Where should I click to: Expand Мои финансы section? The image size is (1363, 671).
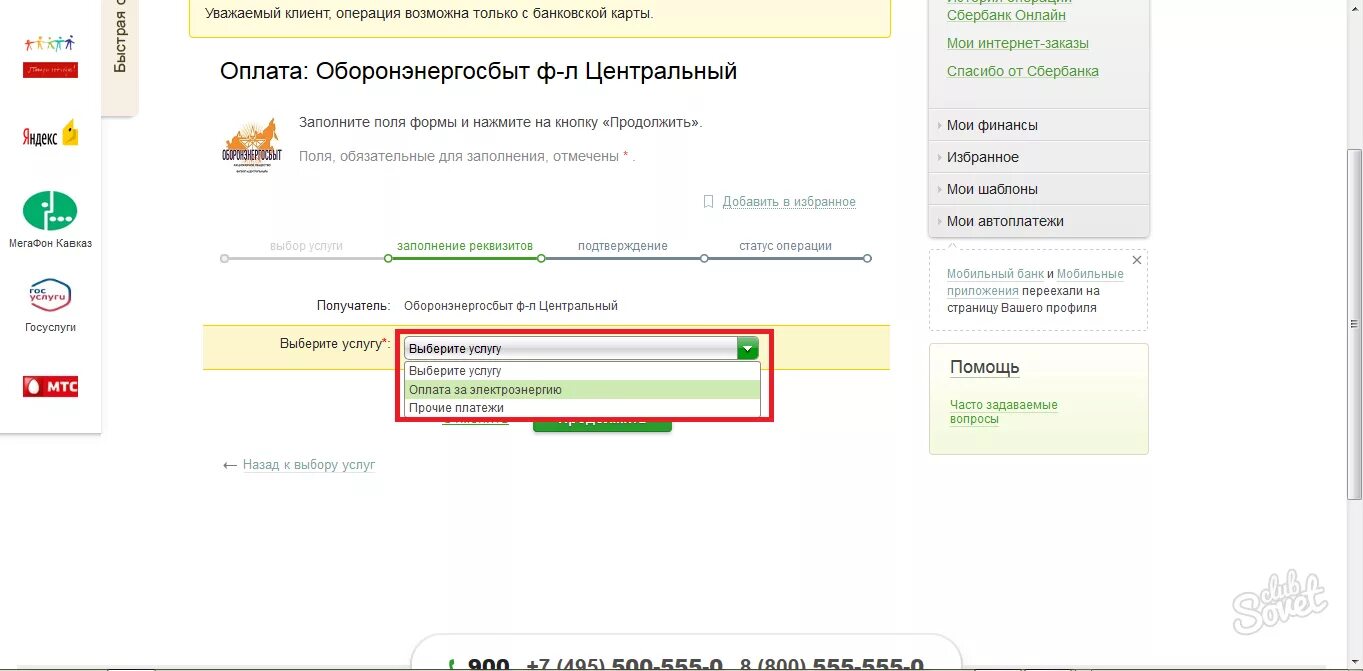1039,125
